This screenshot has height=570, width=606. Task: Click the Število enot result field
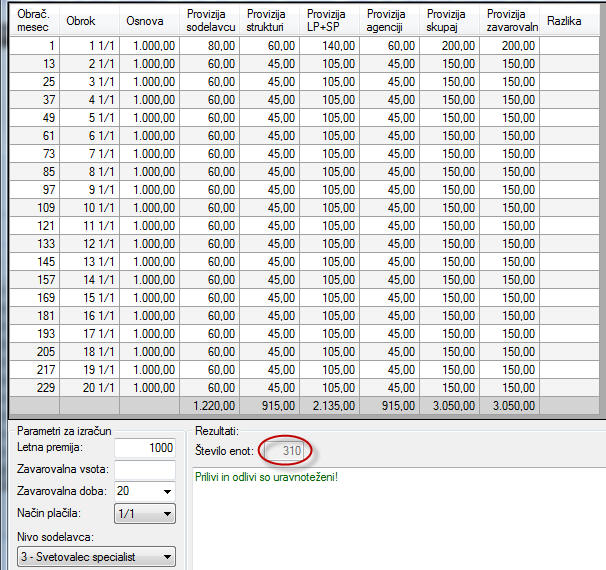coord(285,451)
